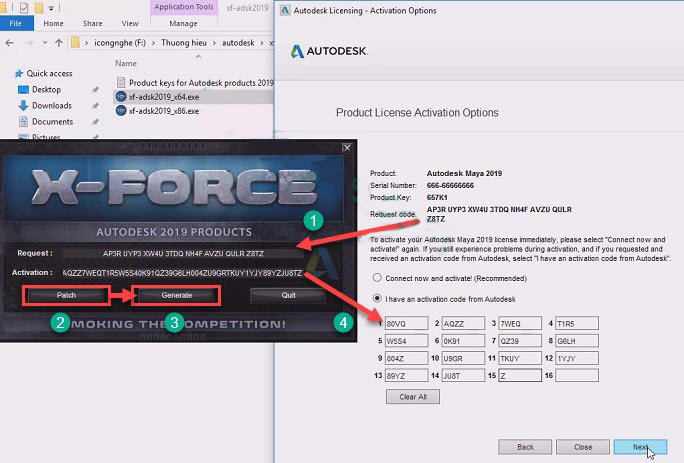
Task: Click activation code box 7 containing QZ39
Action: click(520, 341)
